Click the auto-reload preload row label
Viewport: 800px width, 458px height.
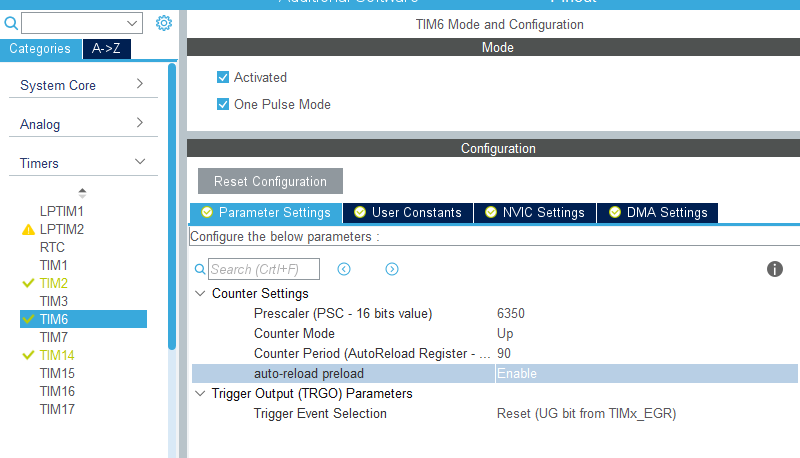point(309,373)
